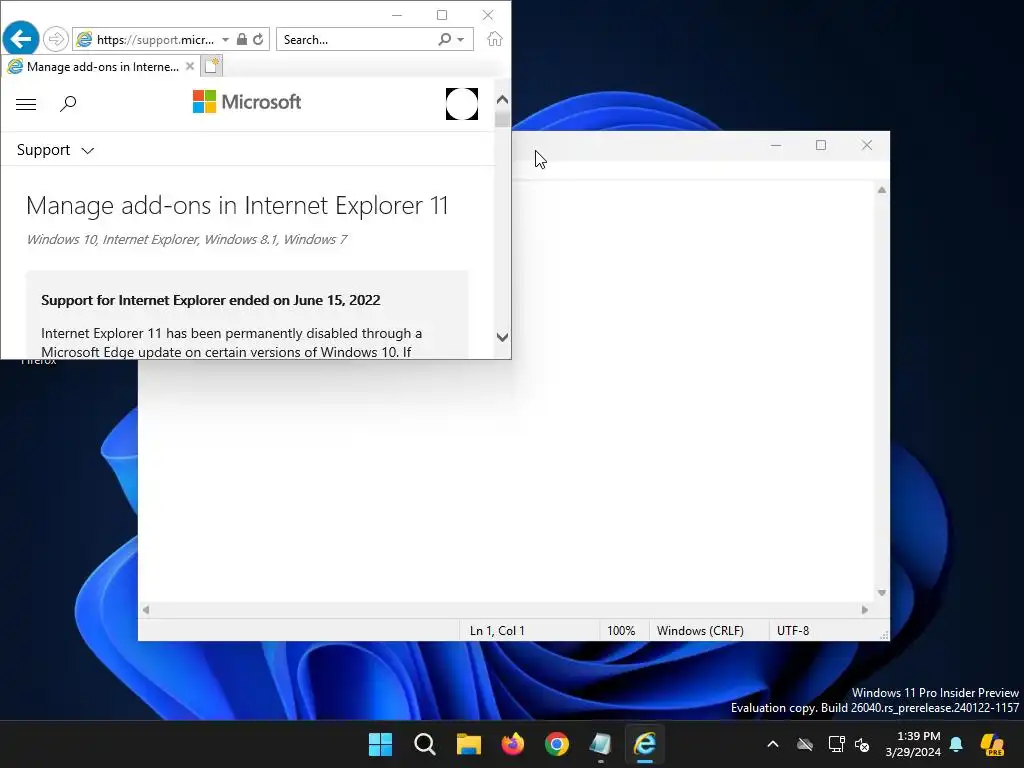
Task: Click the network display tray icon
Action: point(837,744)
